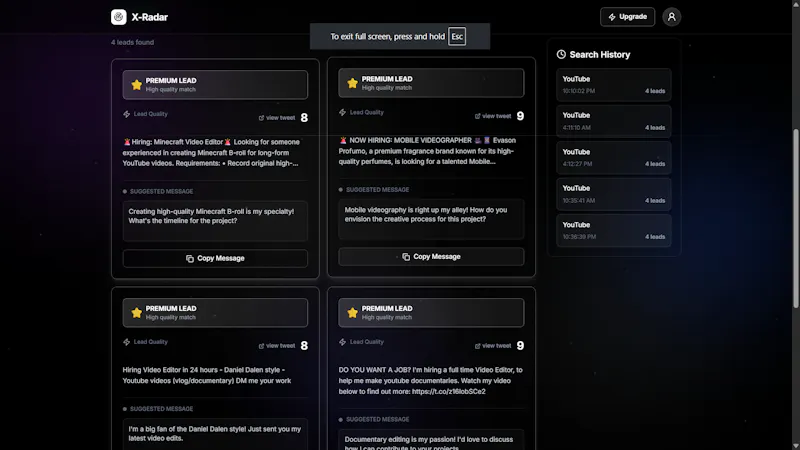
Task: Copy the mobile videography suggested message
Action: tap(431, 257)
